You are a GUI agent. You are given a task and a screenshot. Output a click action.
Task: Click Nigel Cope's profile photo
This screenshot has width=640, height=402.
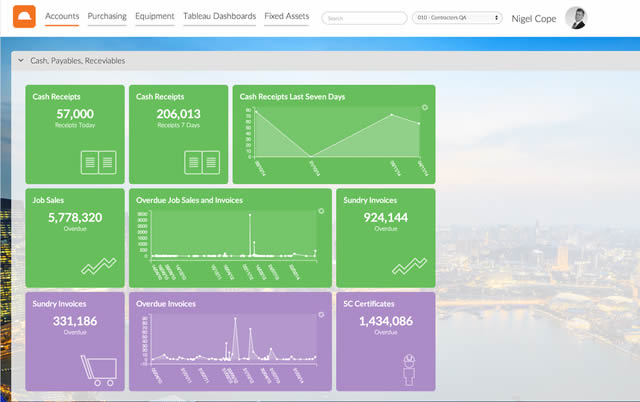coord(575,17)
